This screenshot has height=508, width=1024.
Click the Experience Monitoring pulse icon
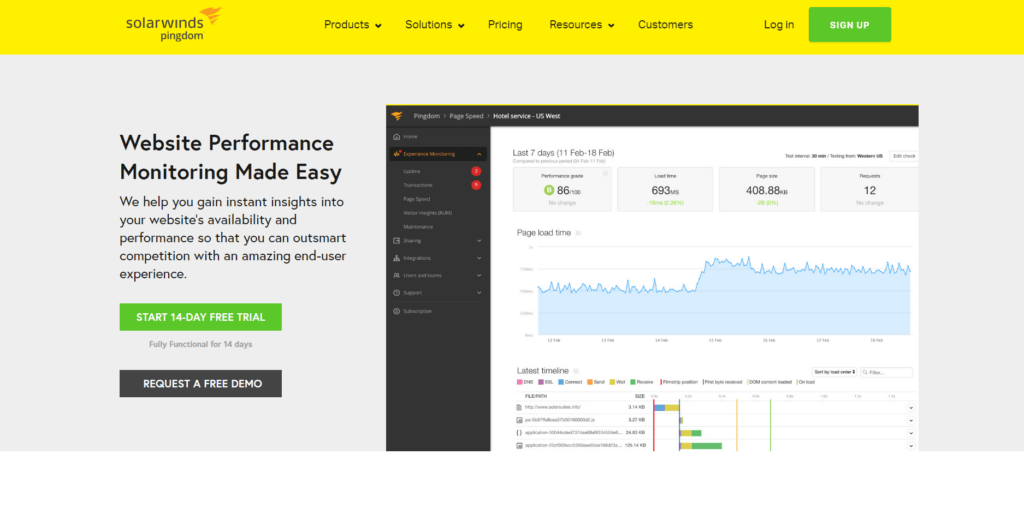pyautogui.click(x=396, y=154)
